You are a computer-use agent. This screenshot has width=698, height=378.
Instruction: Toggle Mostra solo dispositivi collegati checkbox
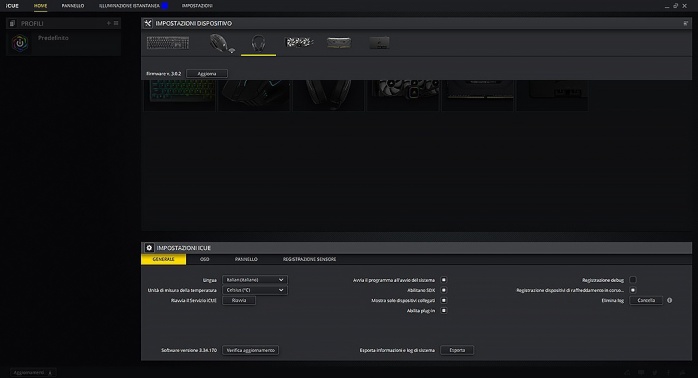[444, 301]
